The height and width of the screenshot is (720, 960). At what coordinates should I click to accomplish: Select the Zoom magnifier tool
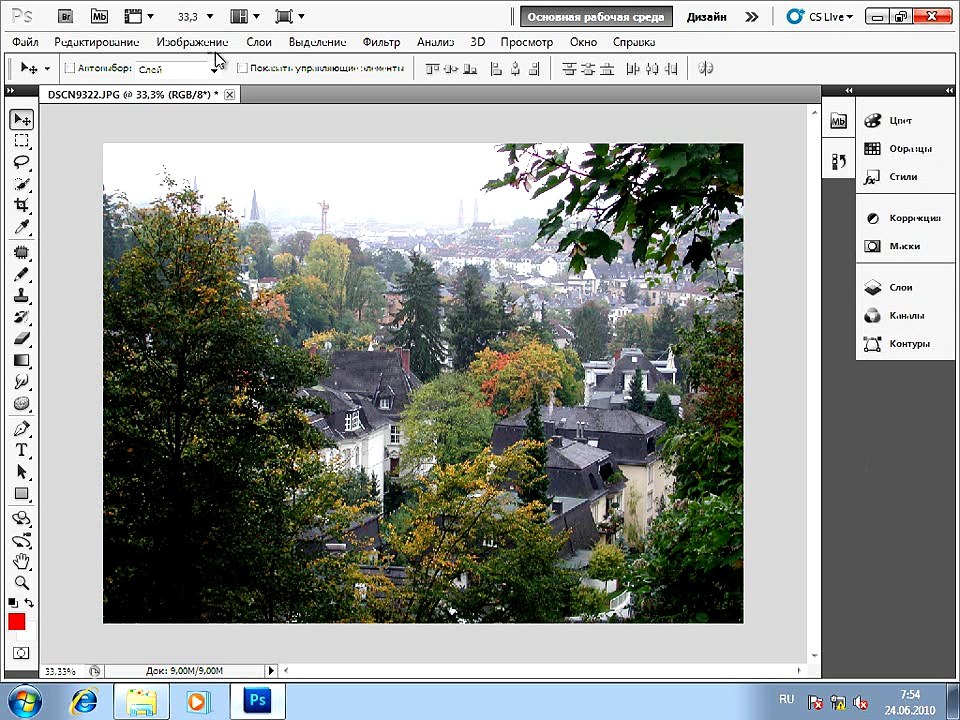point(21,582)
